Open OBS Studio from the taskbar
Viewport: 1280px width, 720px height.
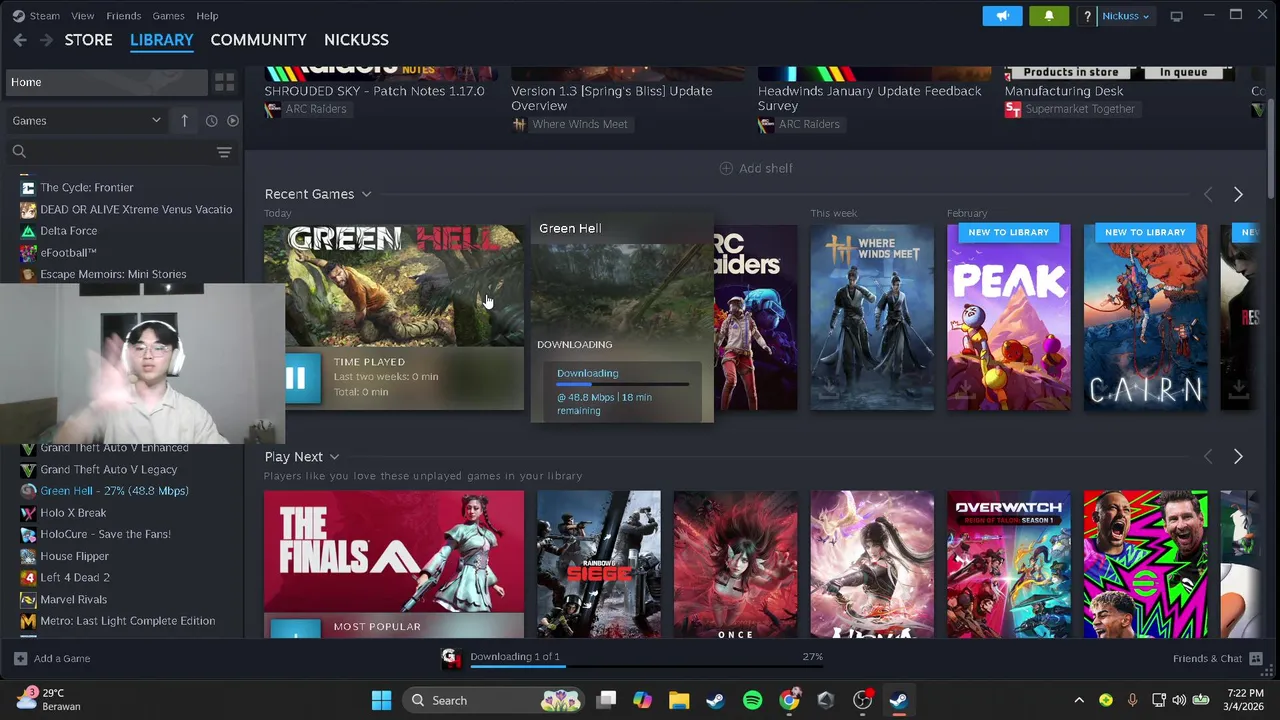tap(862, 700)
